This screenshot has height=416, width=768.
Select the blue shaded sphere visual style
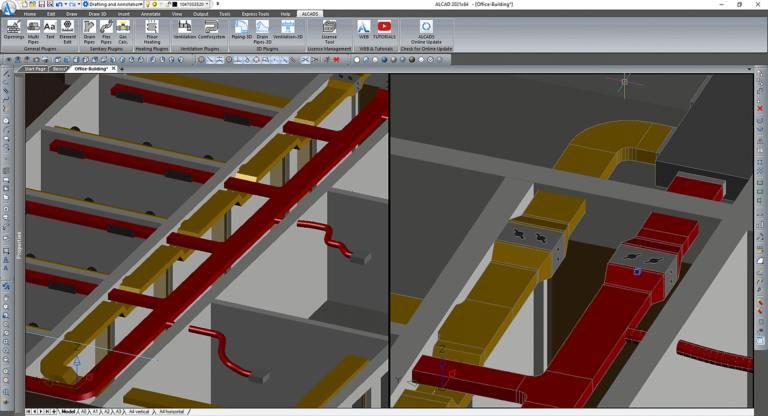(384, 60)
